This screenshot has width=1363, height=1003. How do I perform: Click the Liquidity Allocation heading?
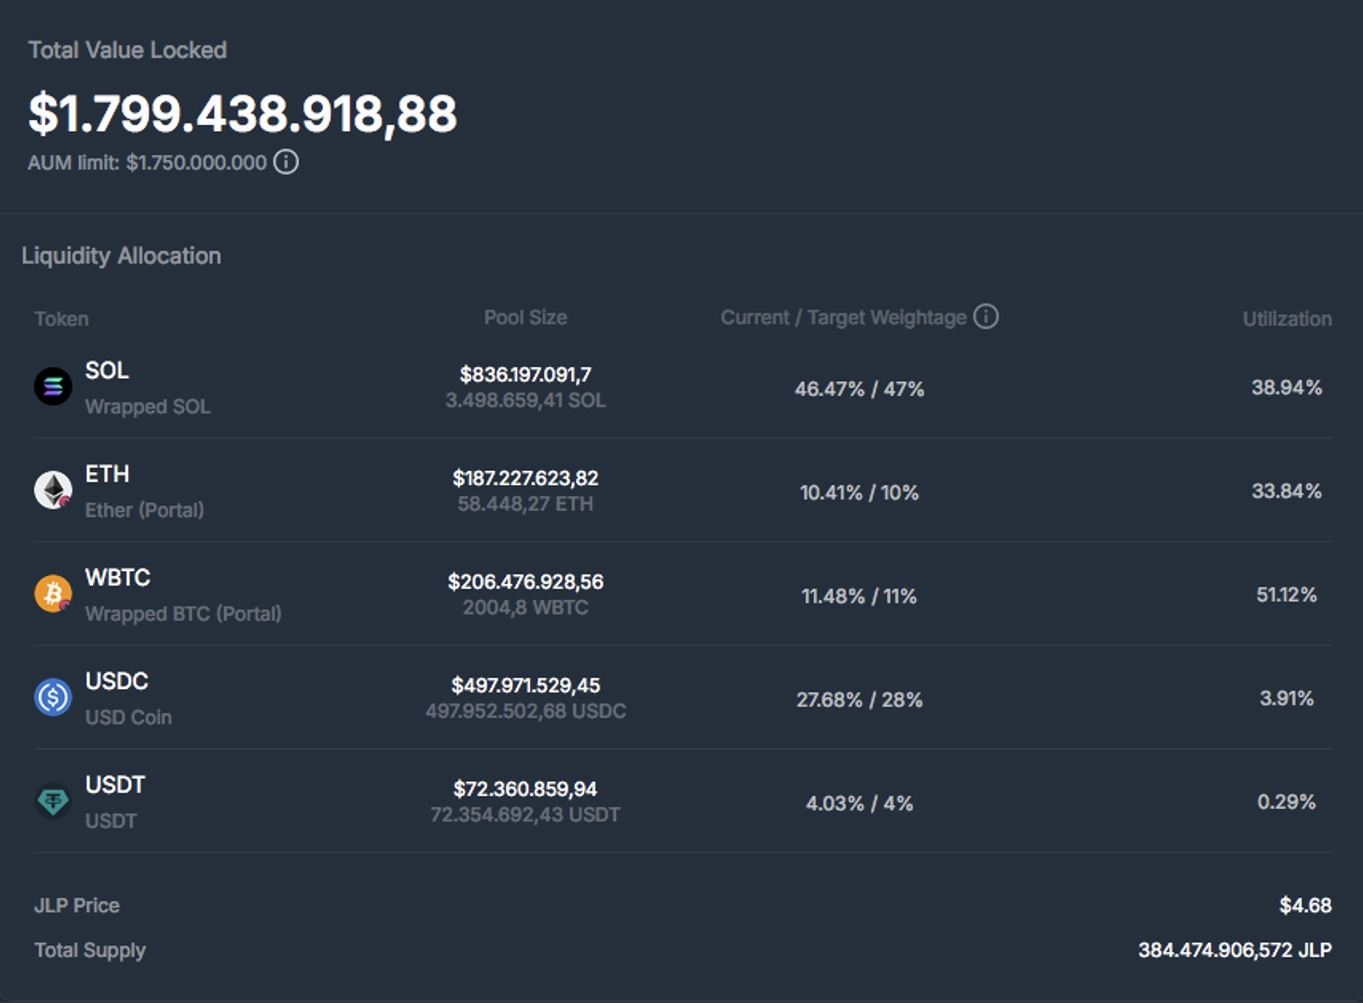pos(121,256)
